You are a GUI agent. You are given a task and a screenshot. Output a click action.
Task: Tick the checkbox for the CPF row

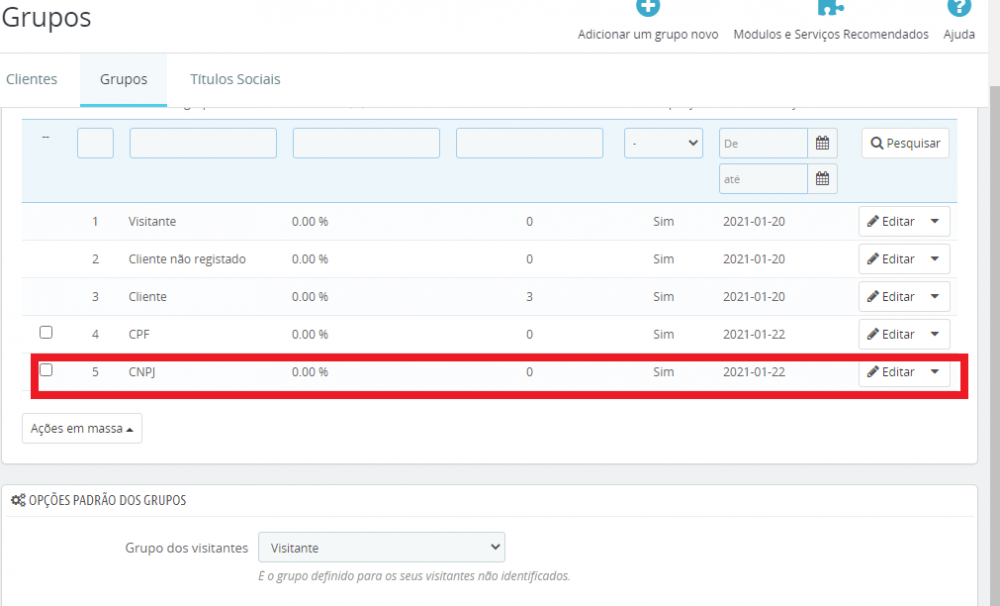(x=46, y=332)
